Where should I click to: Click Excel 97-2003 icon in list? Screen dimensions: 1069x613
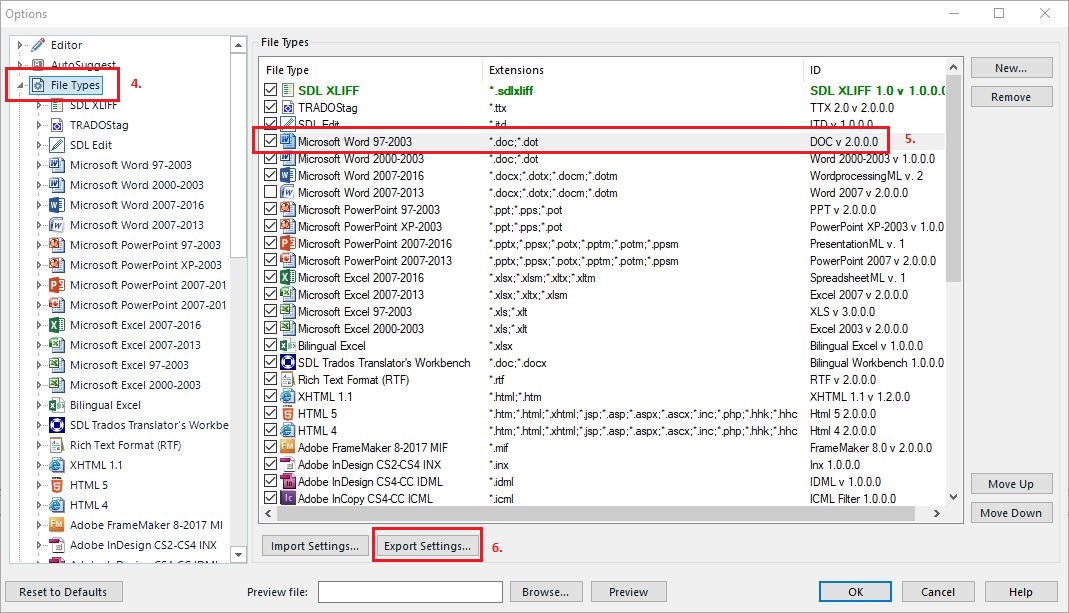pos(288,312)
